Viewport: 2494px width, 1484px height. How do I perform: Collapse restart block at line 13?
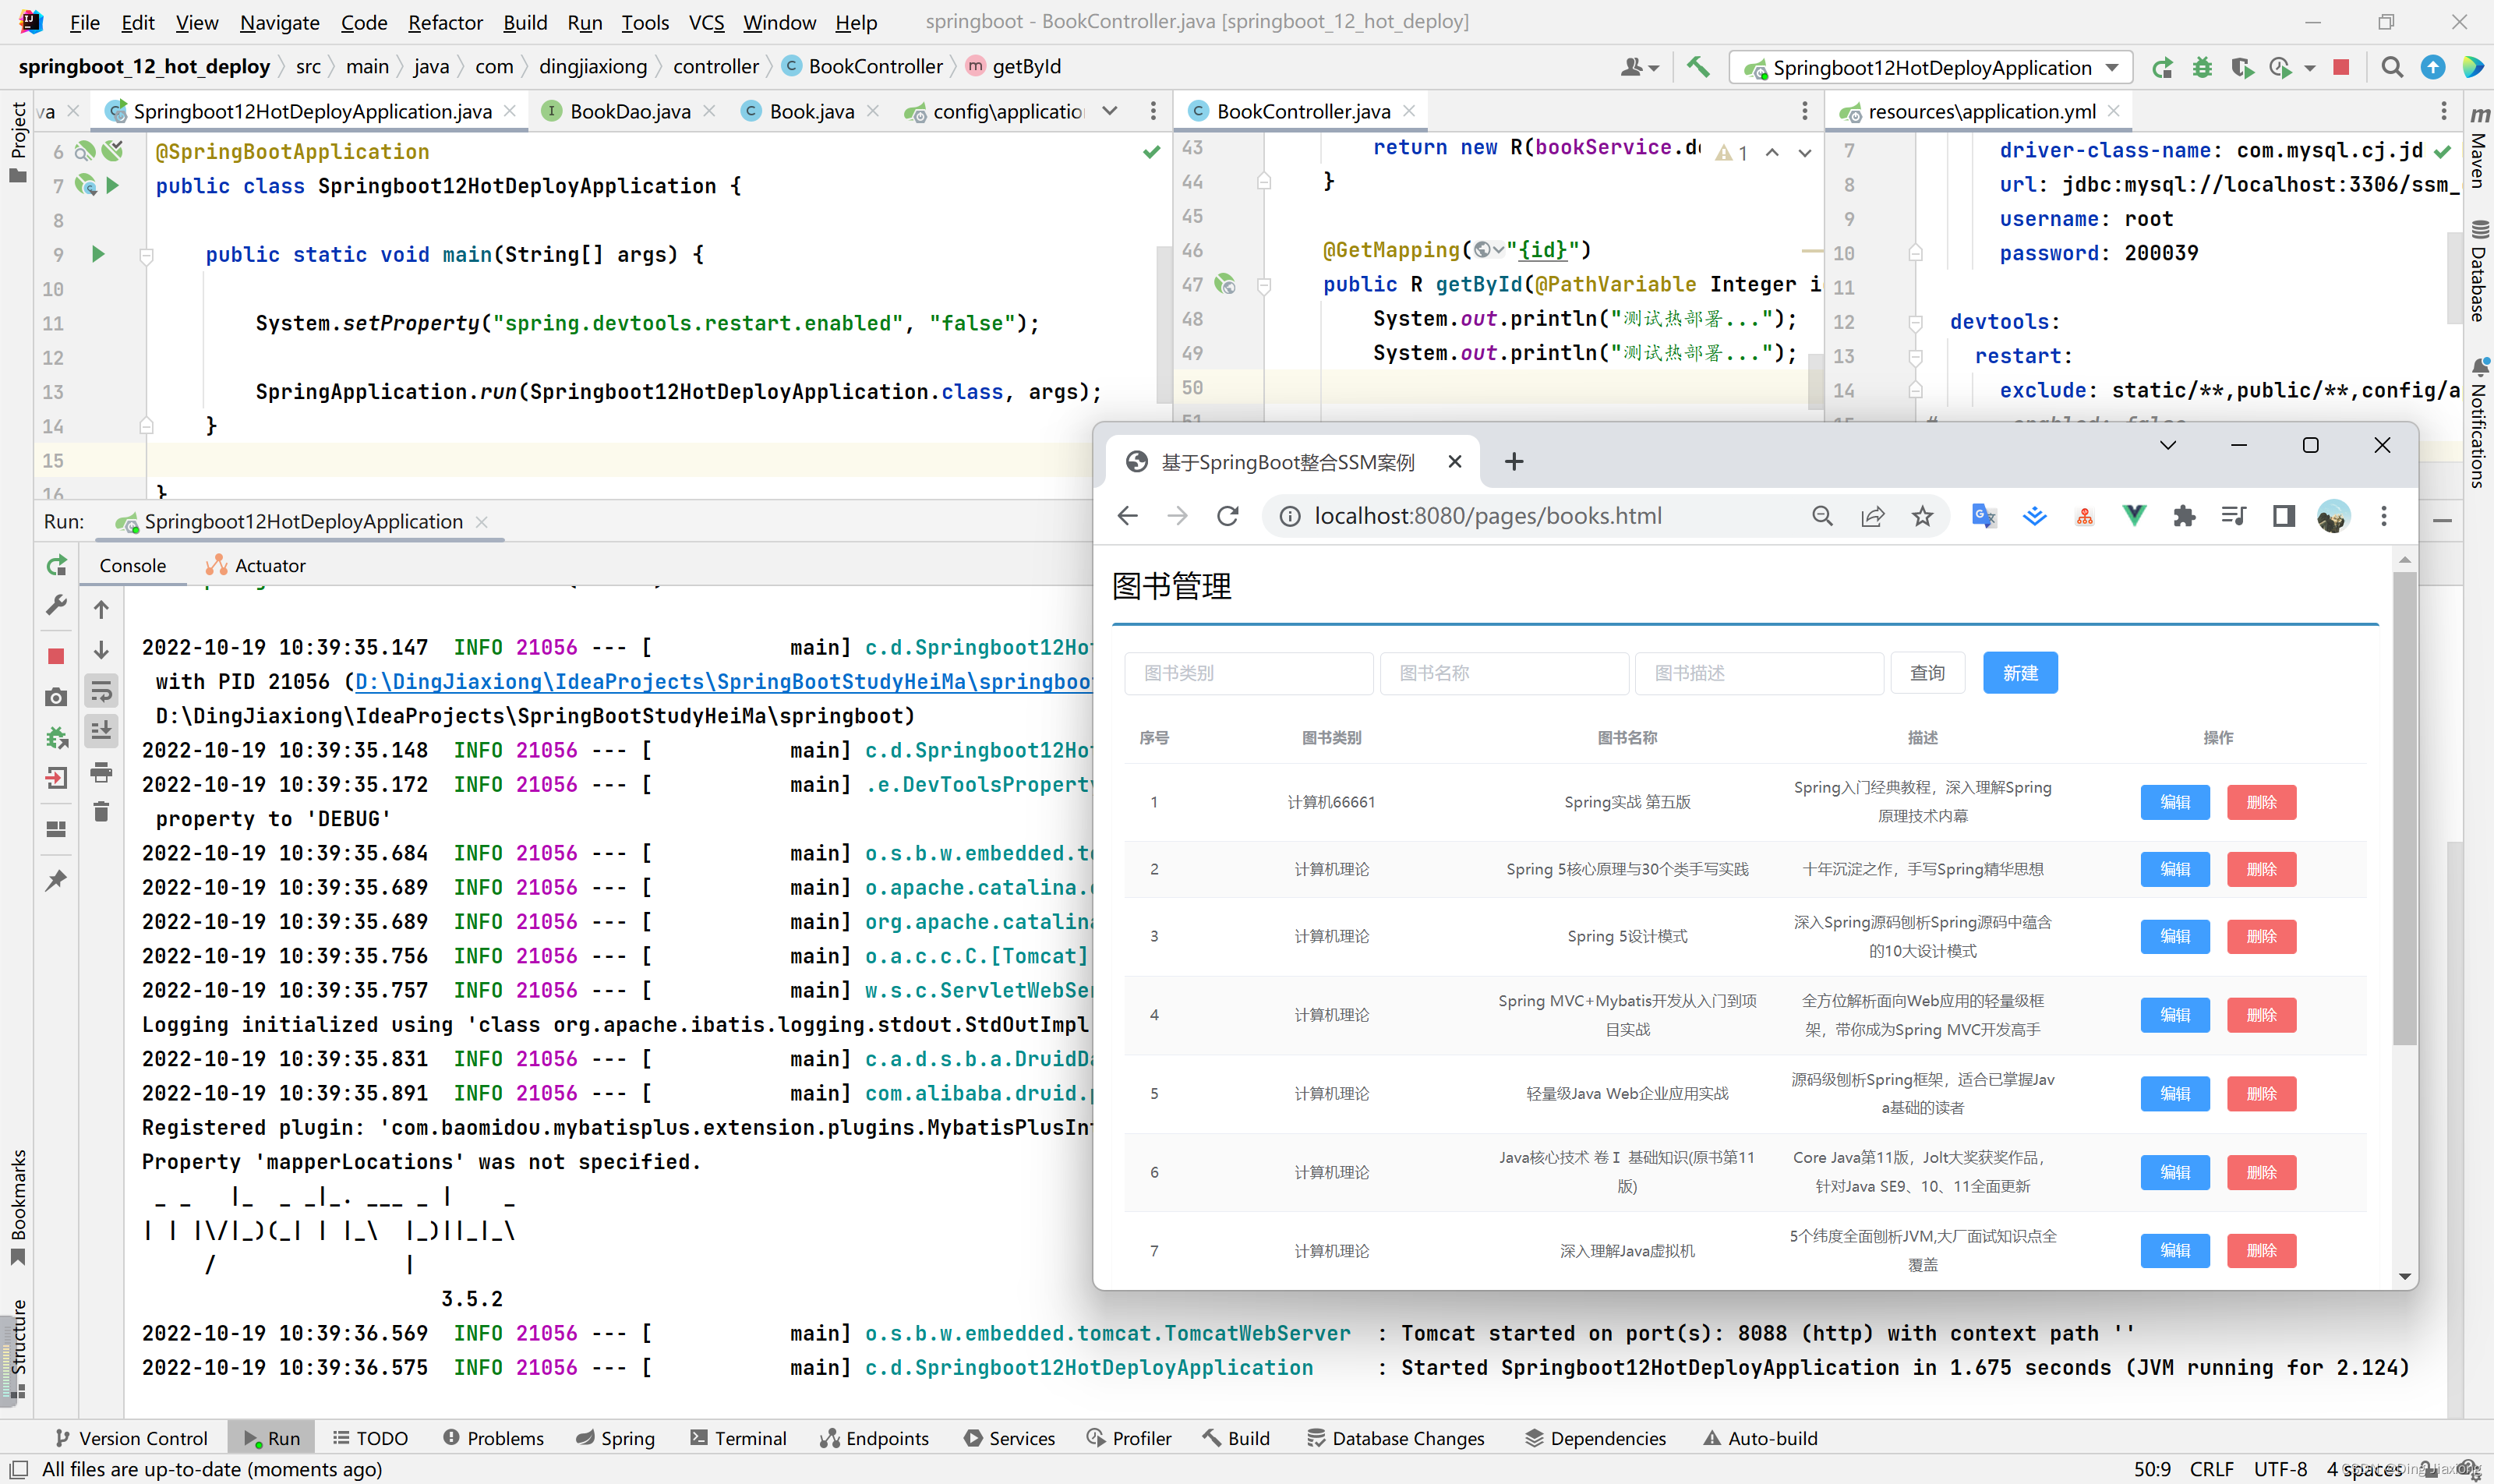click(1915, 357)
